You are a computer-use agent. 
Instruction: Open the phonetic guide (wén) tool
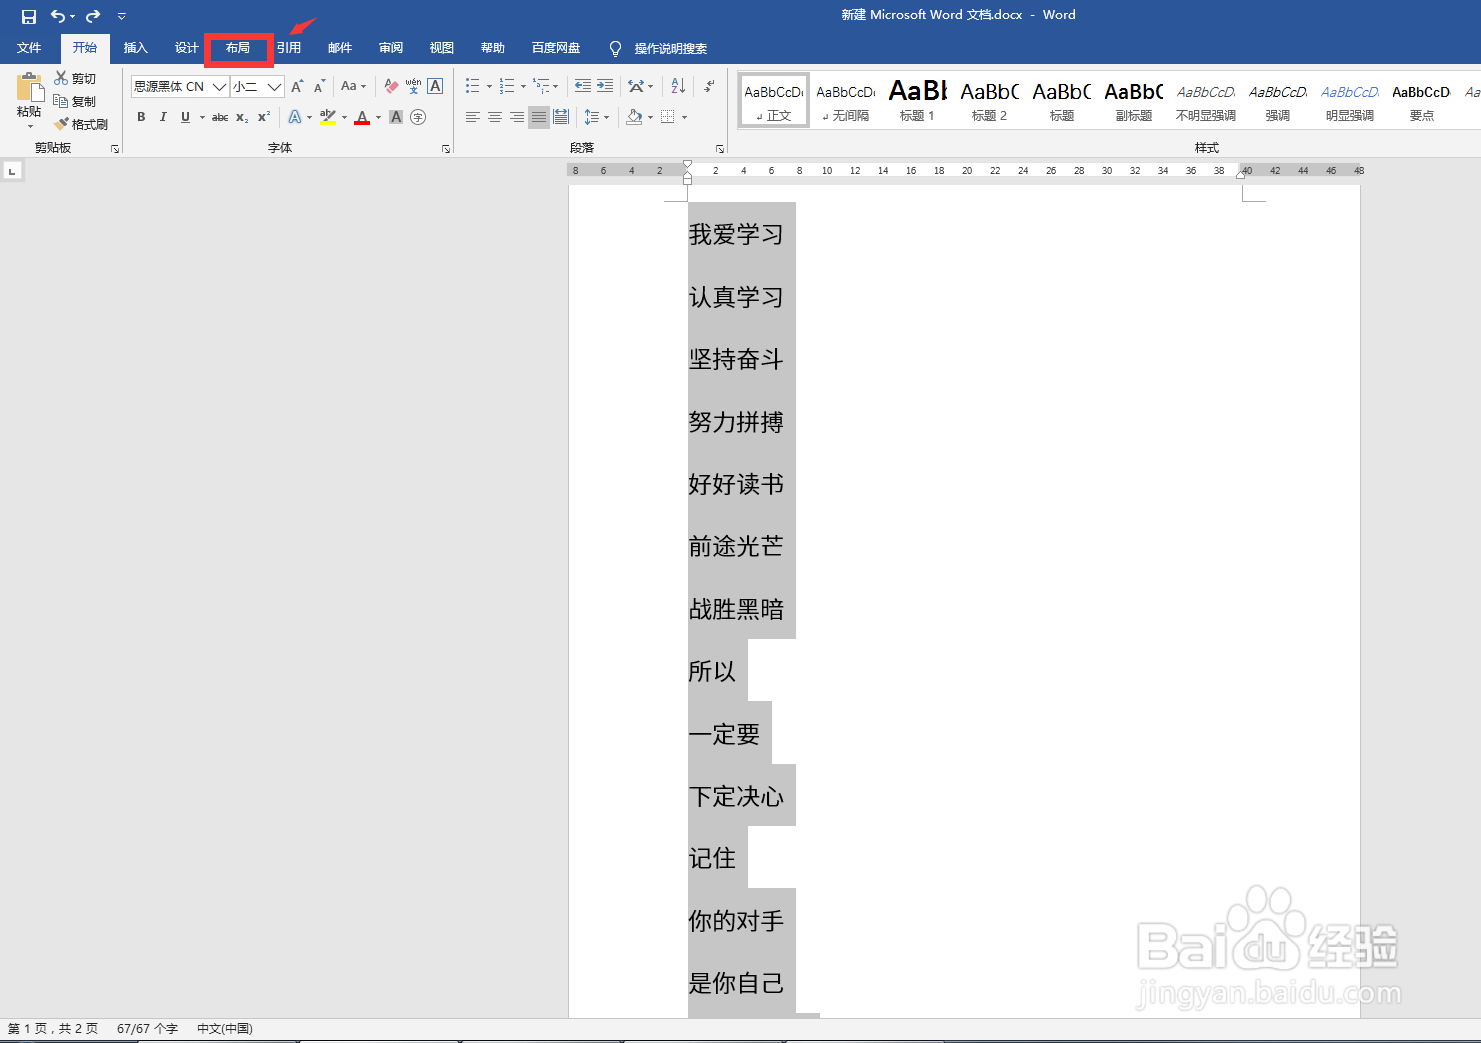tap(413, 86)
